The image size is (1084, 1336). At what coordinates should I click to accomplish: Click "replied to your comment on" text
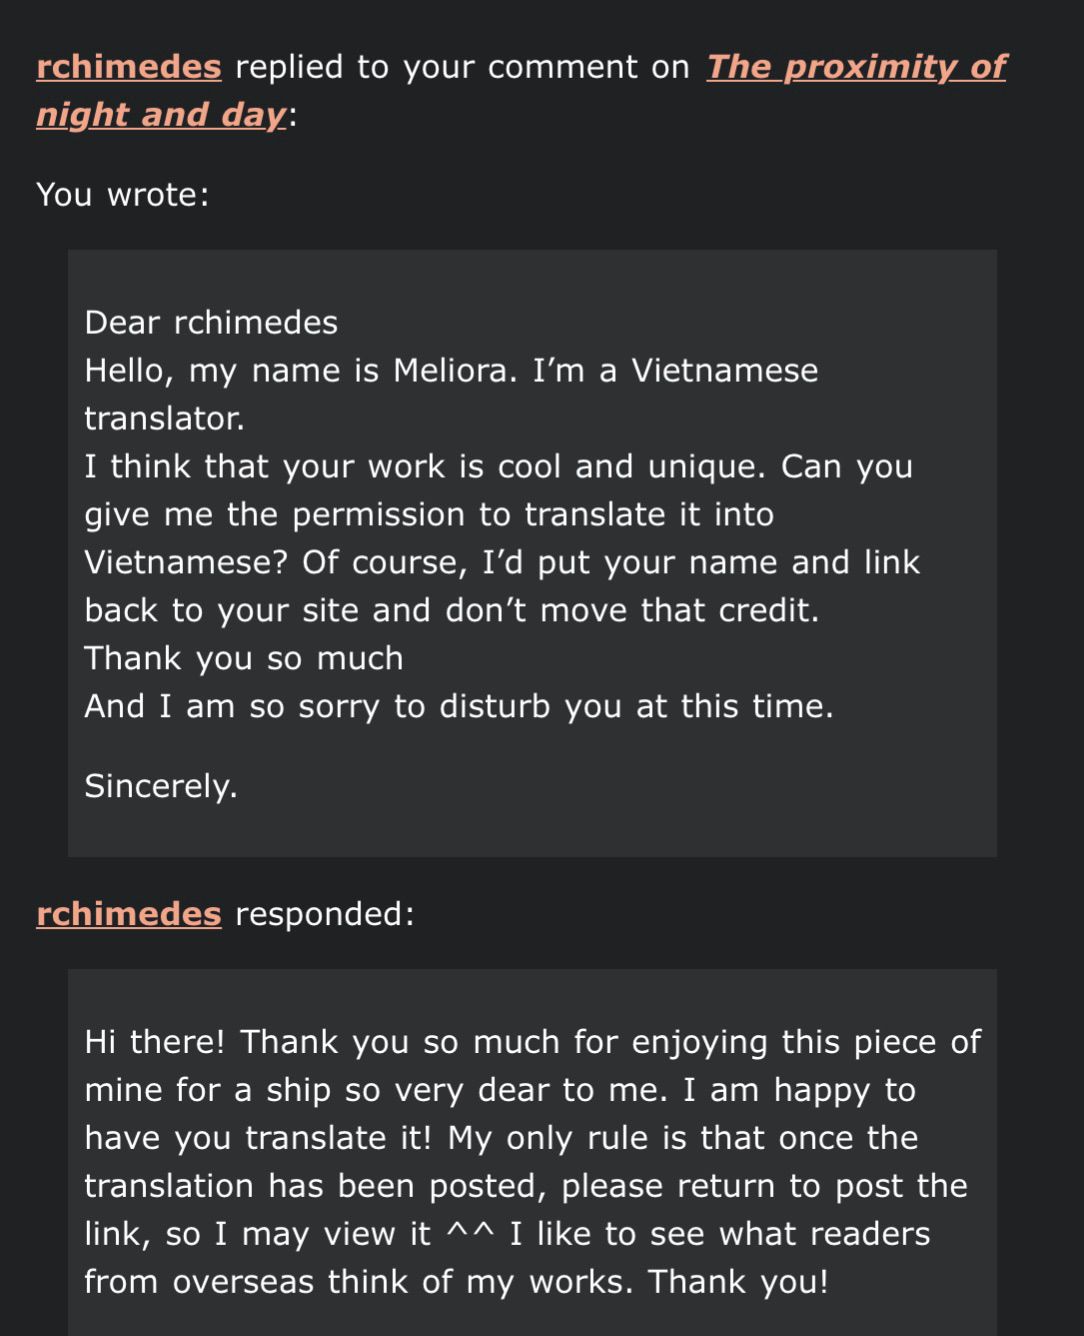pyautogui.click(x=462, y=67)
